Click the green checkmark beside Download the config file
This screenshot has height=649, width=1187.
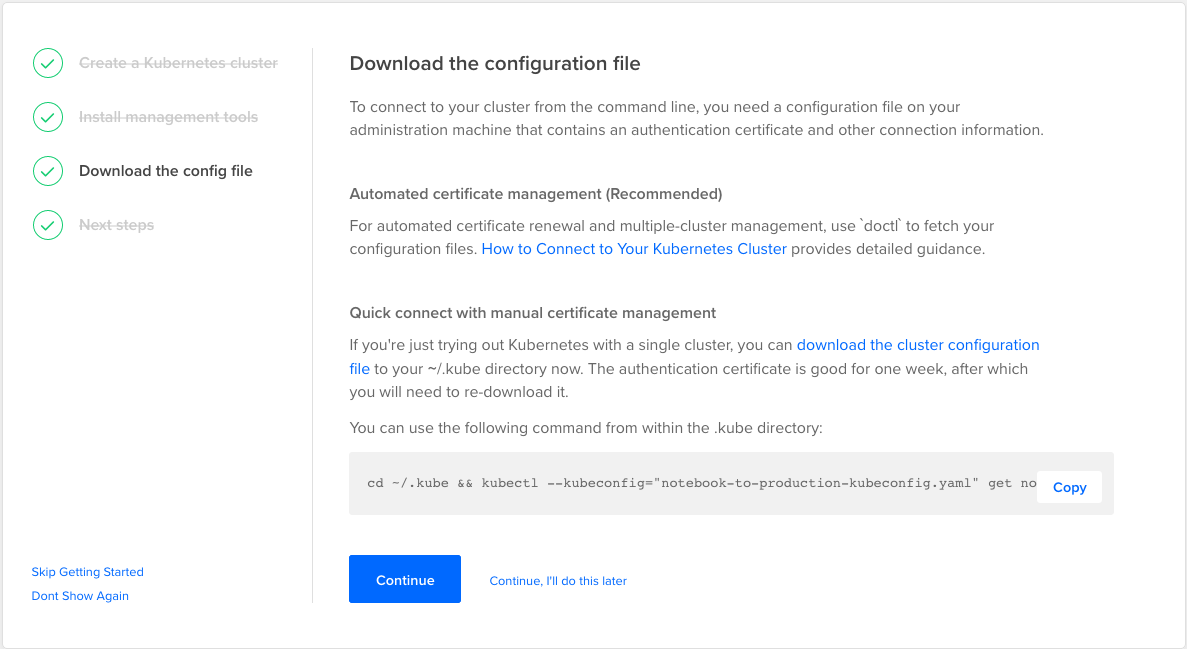coord(47,171)
